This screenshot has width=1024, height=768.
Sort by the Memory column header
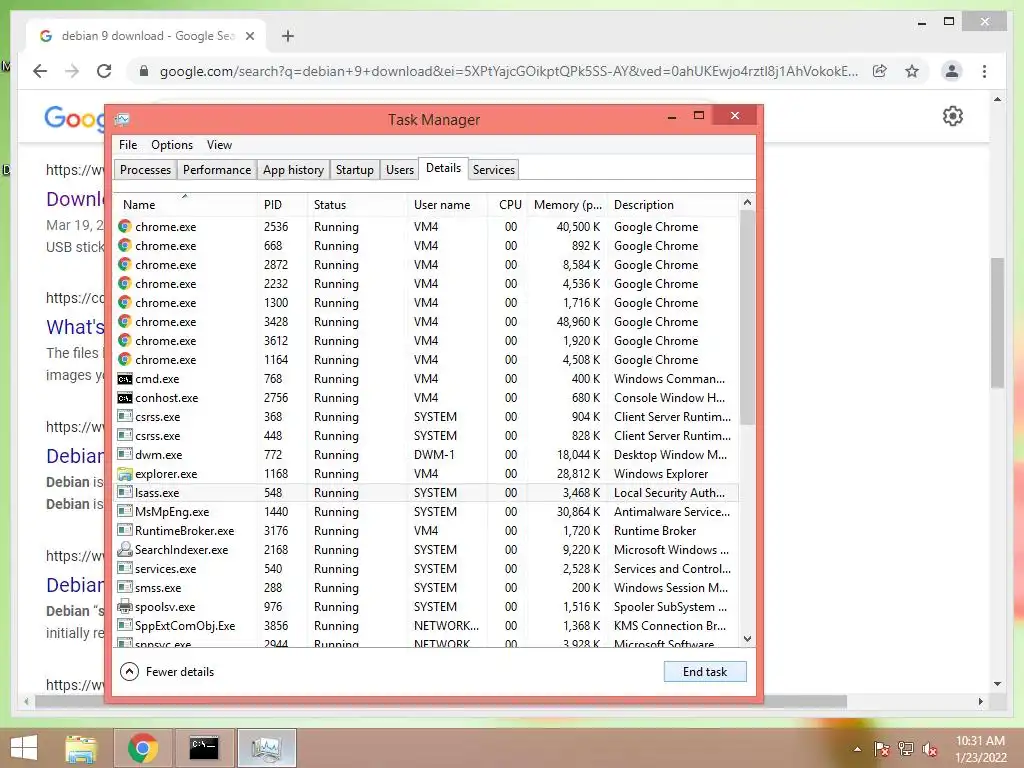tap(567, 204)
